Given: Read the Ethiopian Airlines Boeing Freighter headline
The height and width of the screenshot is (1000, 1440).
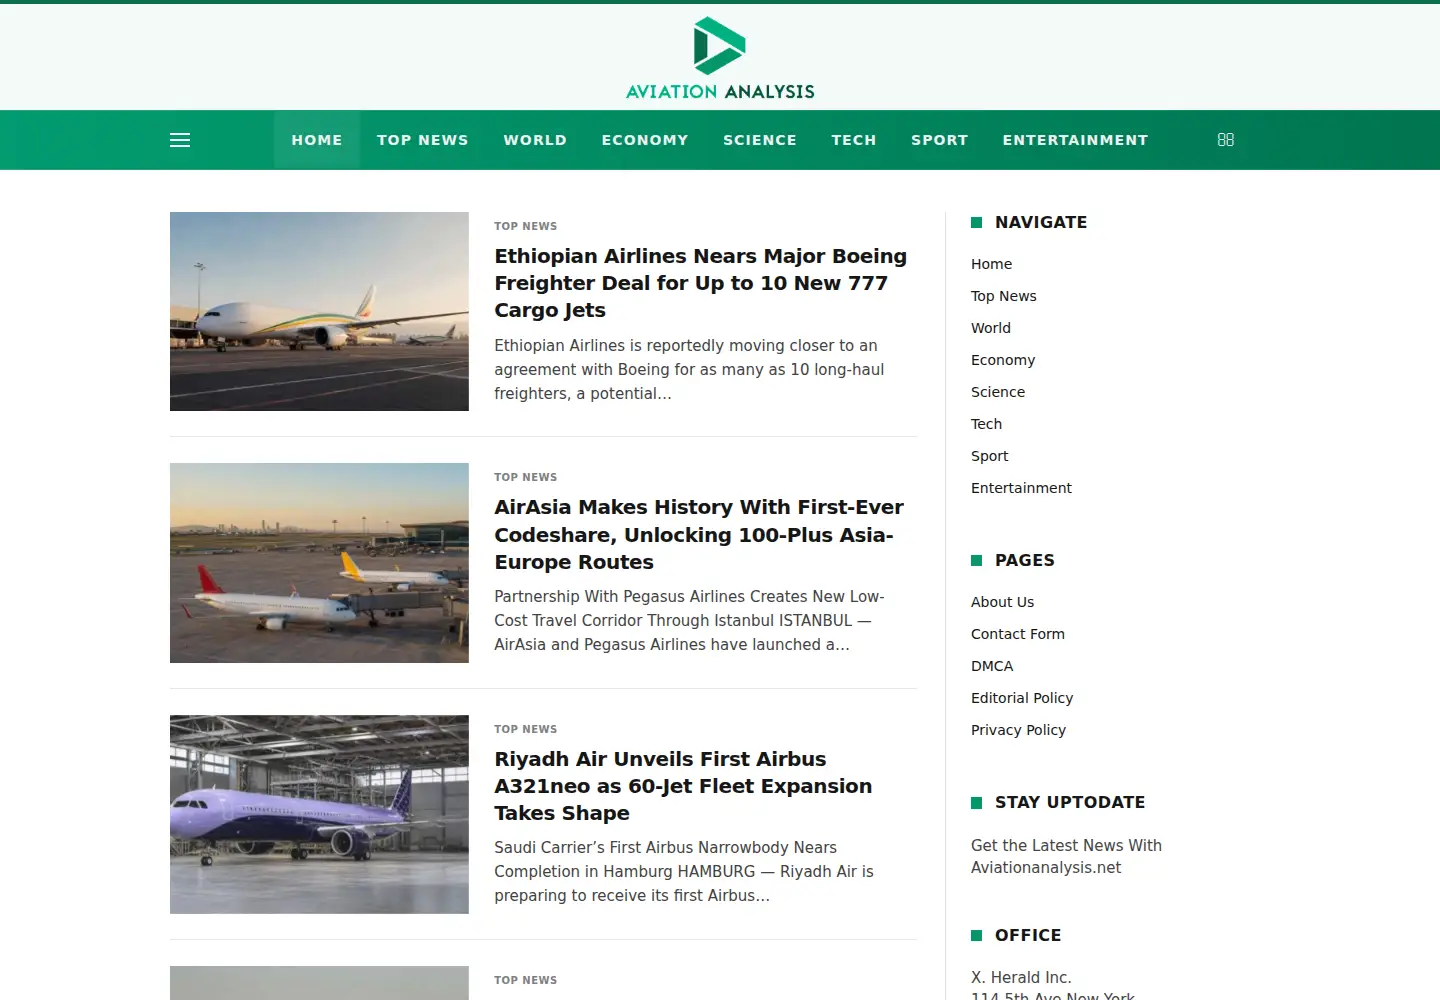Looking at the screenshot, I should tap(700, 283).
